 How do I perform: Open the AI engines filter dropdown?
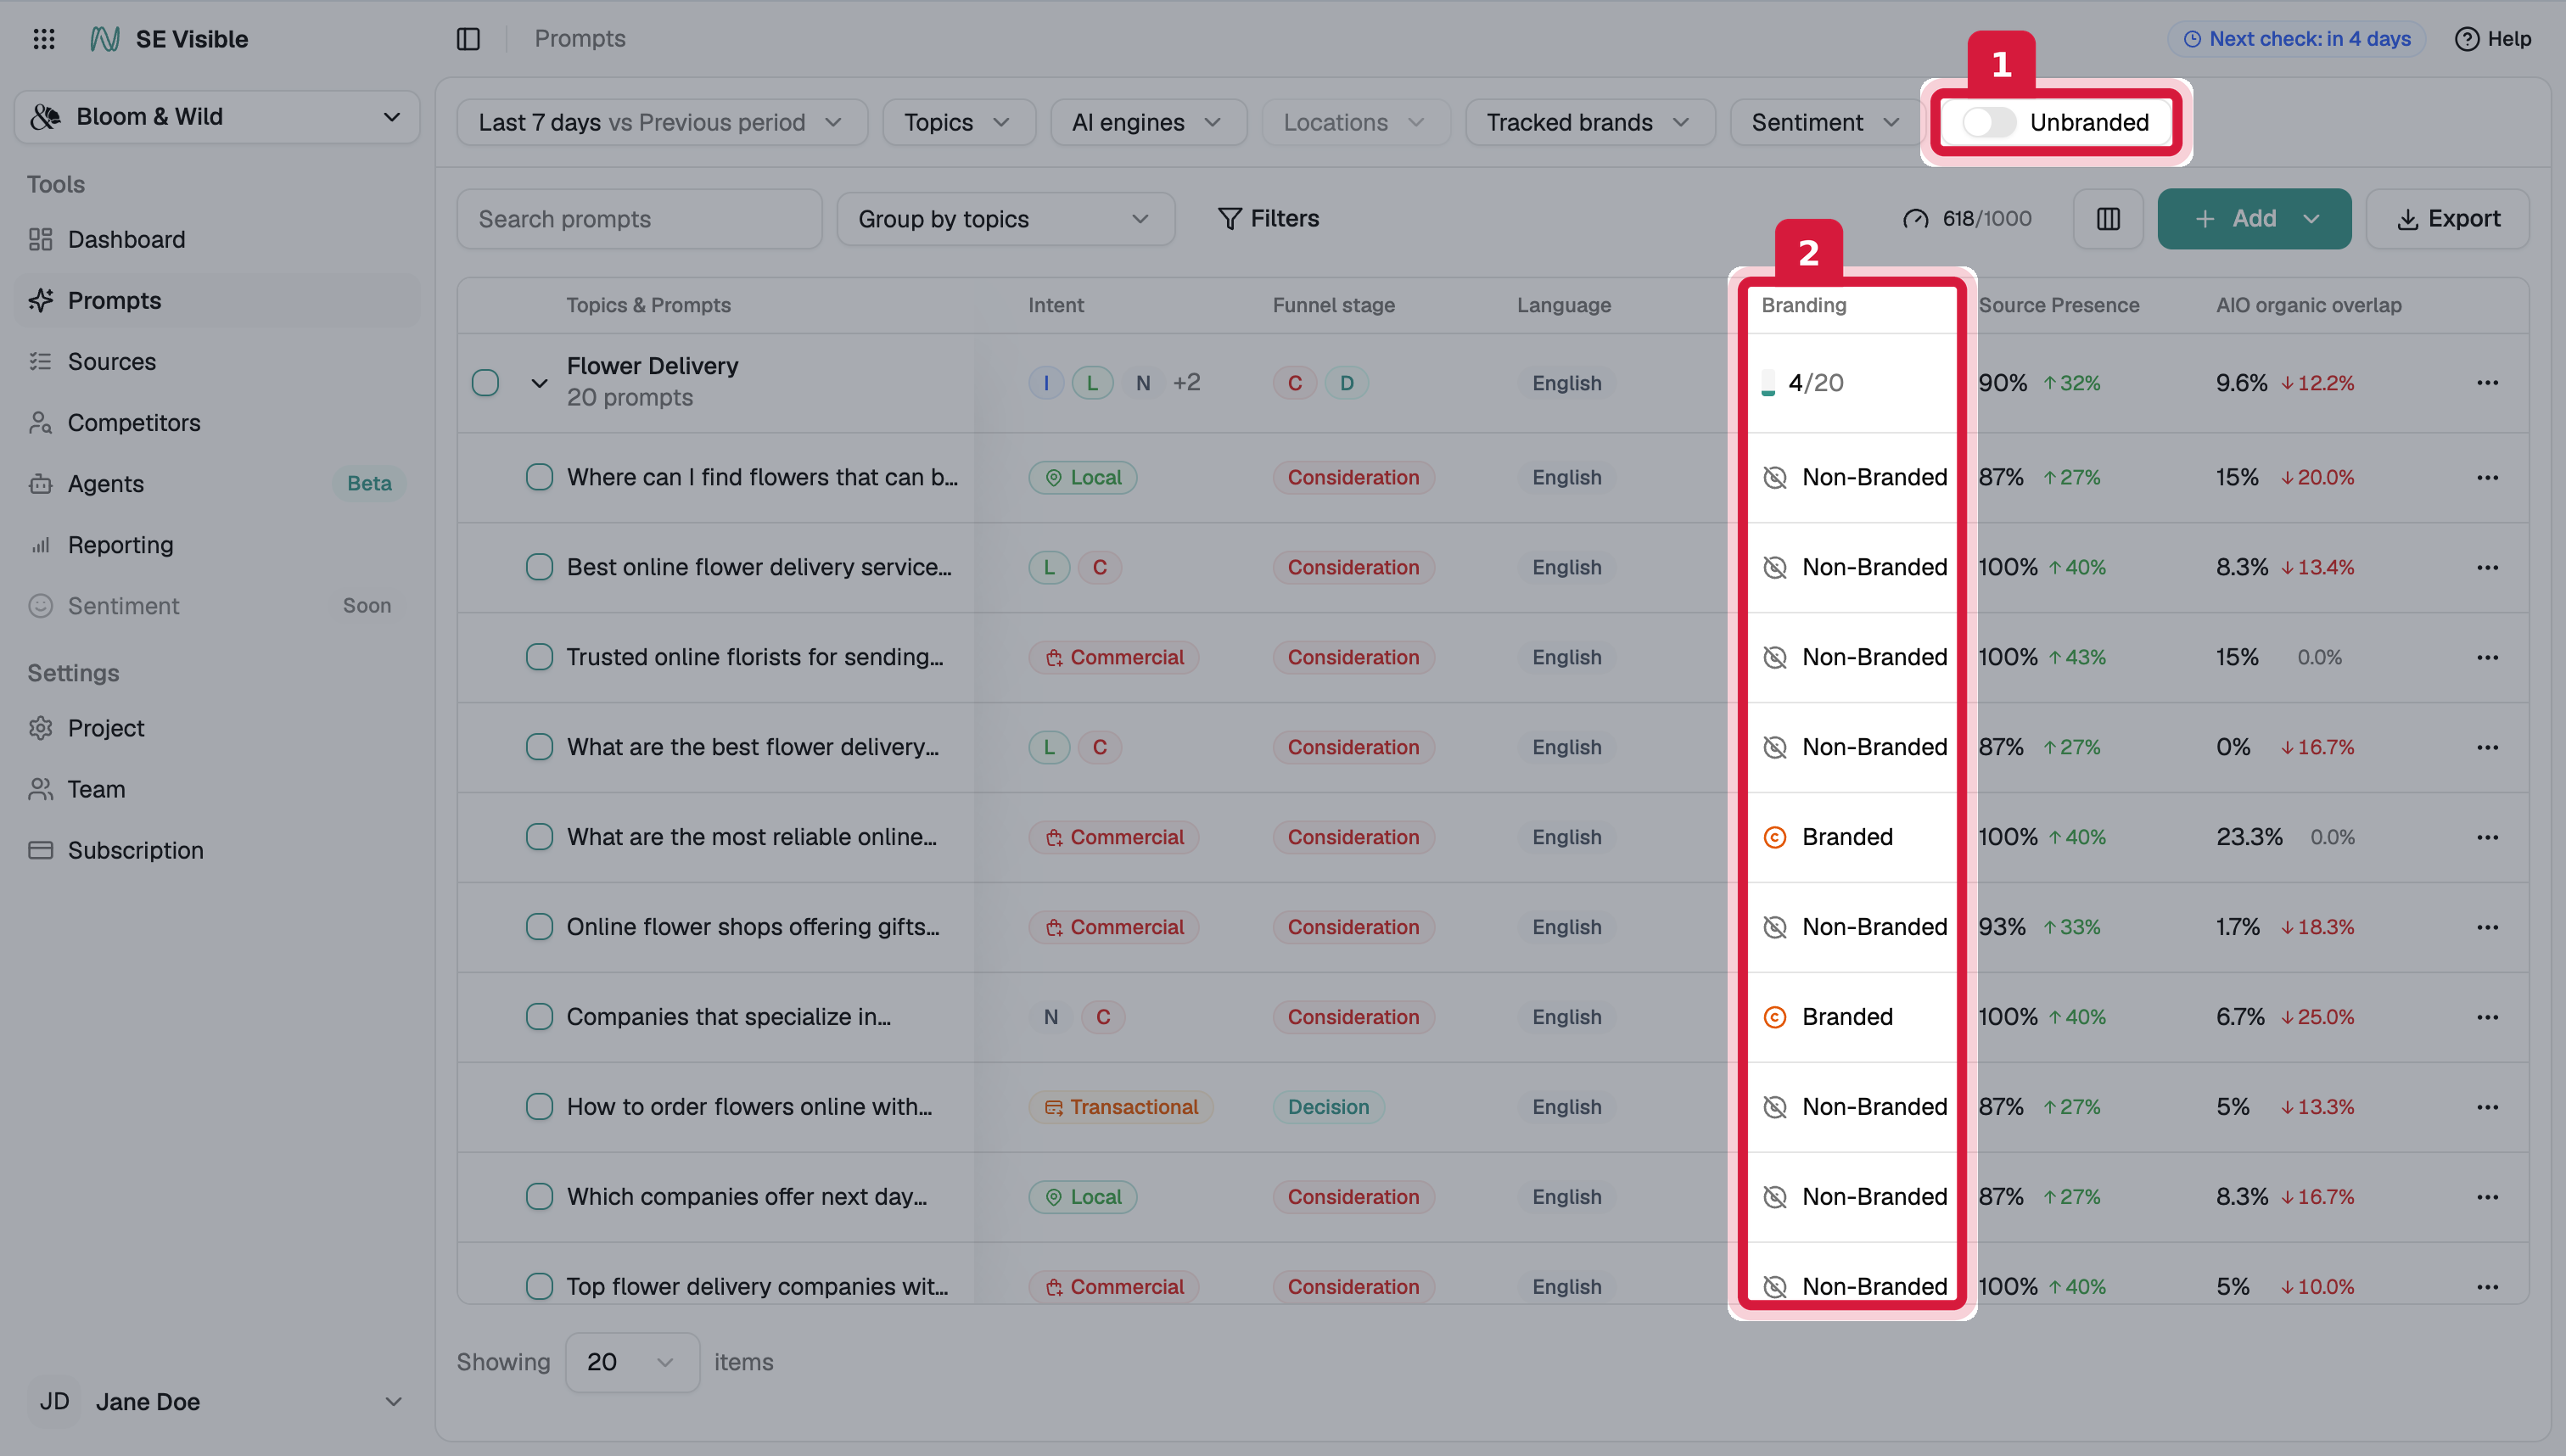(x=1148, y=122)
